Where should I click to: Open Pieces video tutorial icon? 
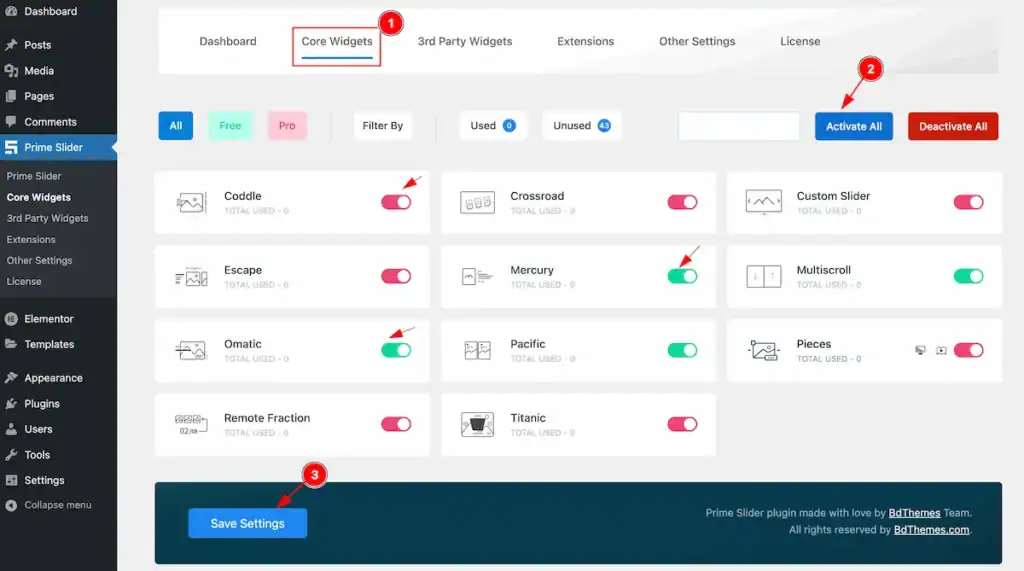tap(941, 351)
